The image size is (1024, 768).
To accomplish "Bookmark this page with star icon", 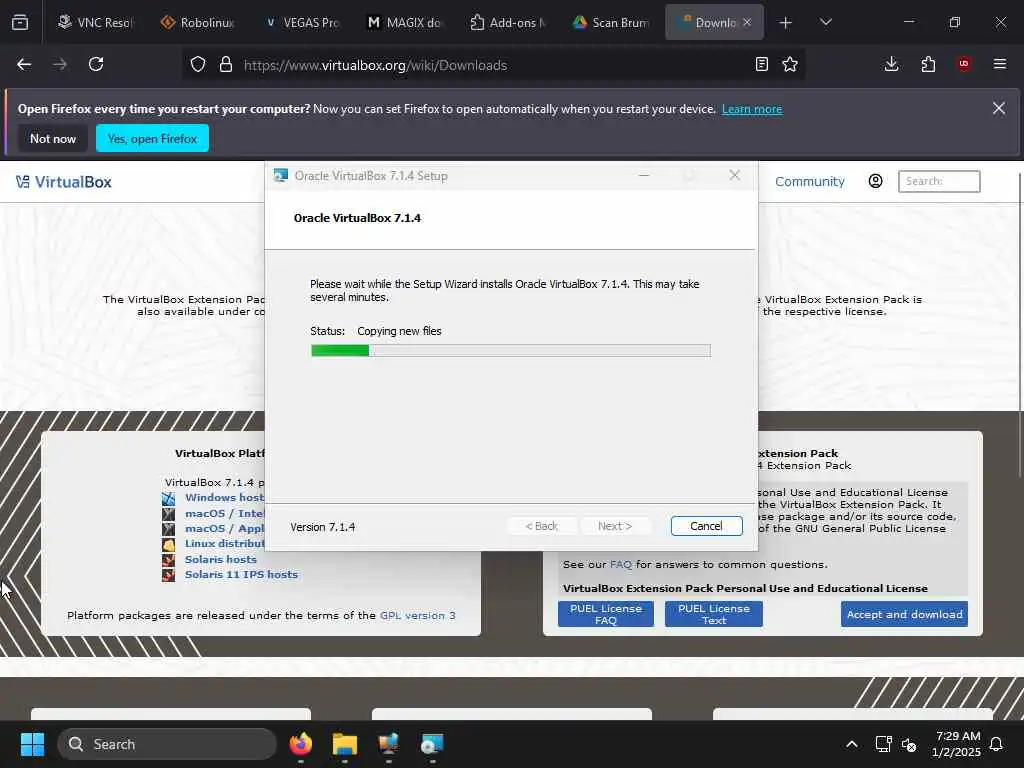I will (x=790, y=65).
